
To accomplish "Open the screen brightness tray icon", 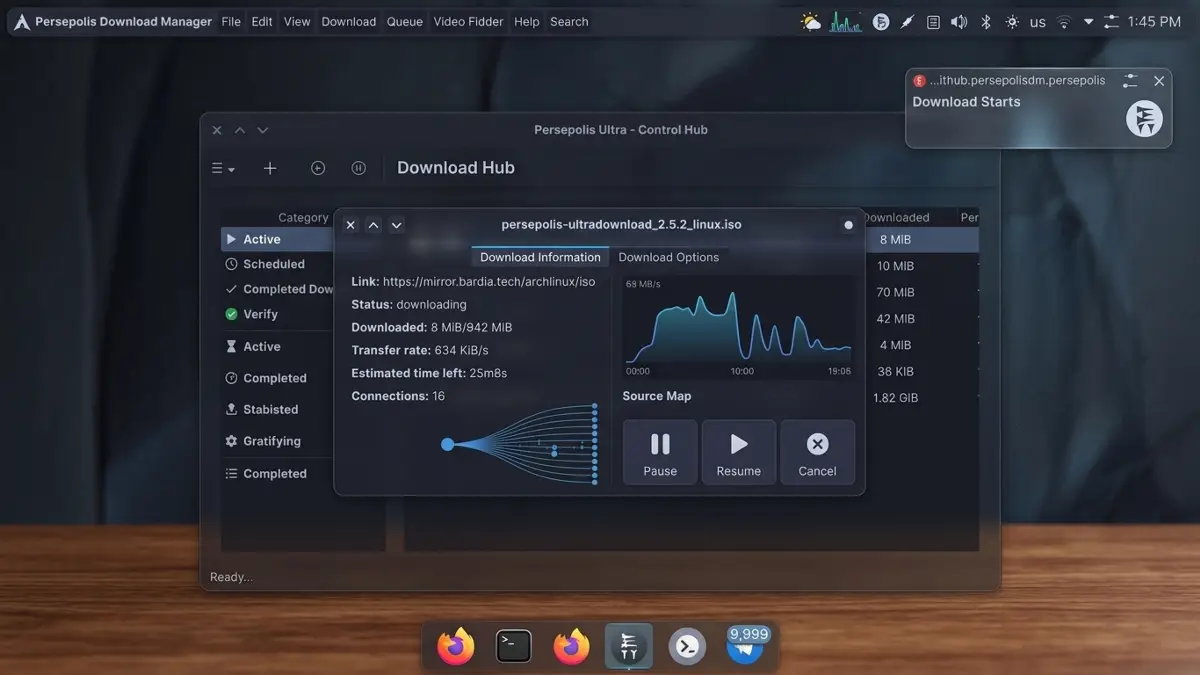I will 1011,21.
